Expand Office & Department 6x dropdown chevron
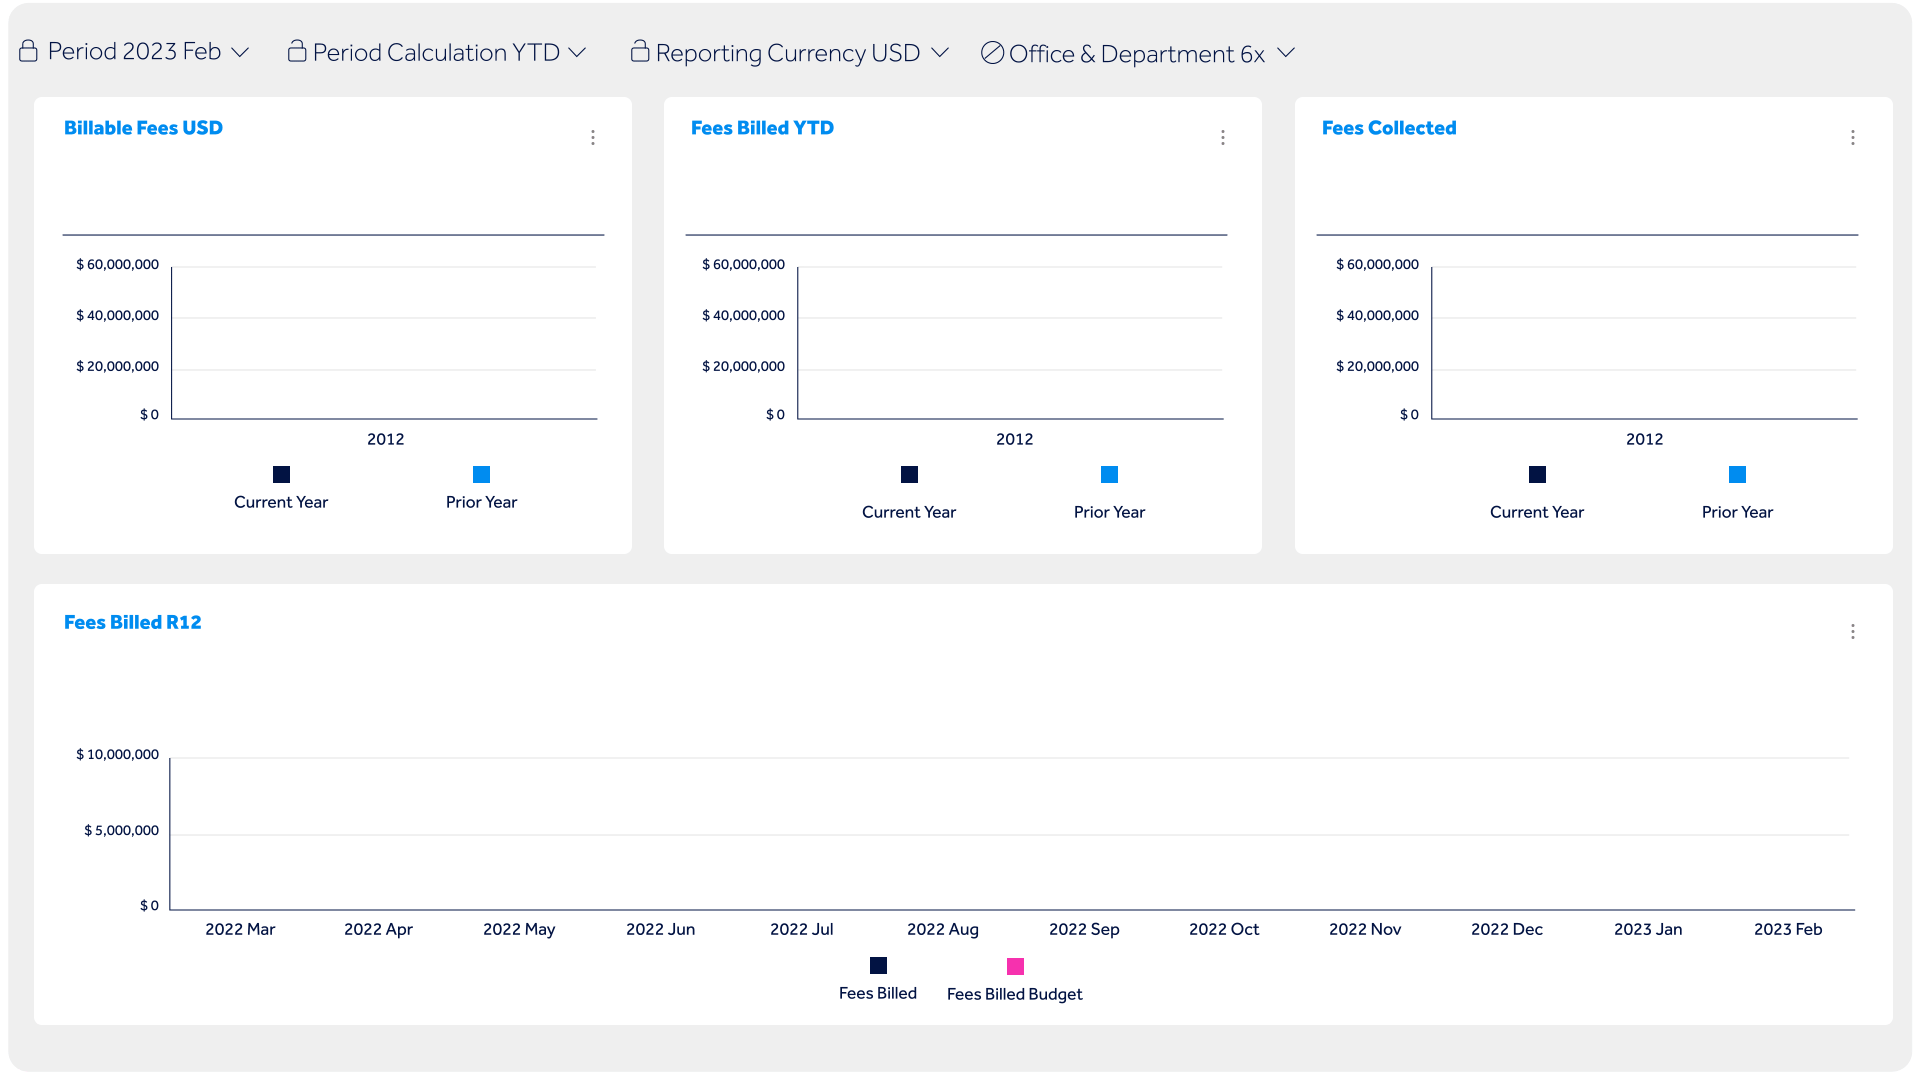Image resolution: width=1920 pixels, height=1080 pixels. click(x=1286, y=53)
